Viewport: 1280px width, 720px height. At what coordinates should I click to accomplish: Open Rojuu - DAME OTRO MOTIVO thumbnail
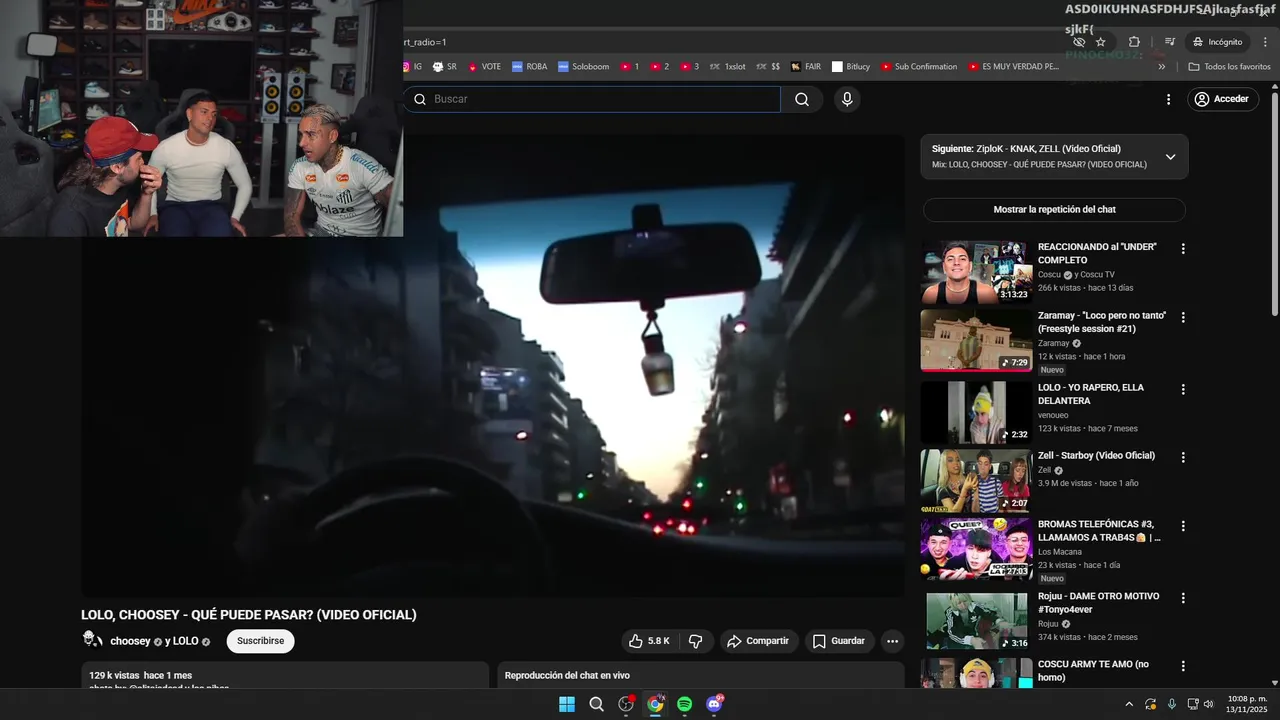(976, 621)
